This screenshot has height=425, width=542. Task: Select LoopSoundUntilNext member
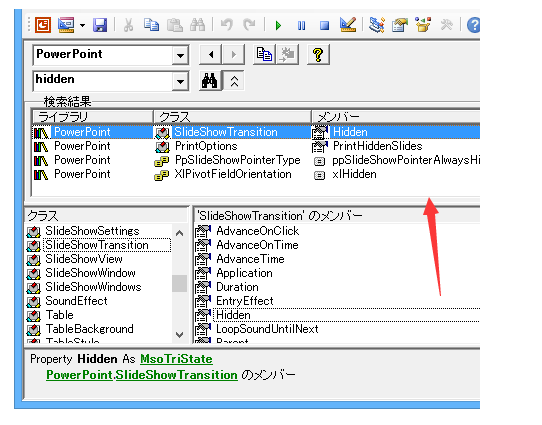point(267,329)
